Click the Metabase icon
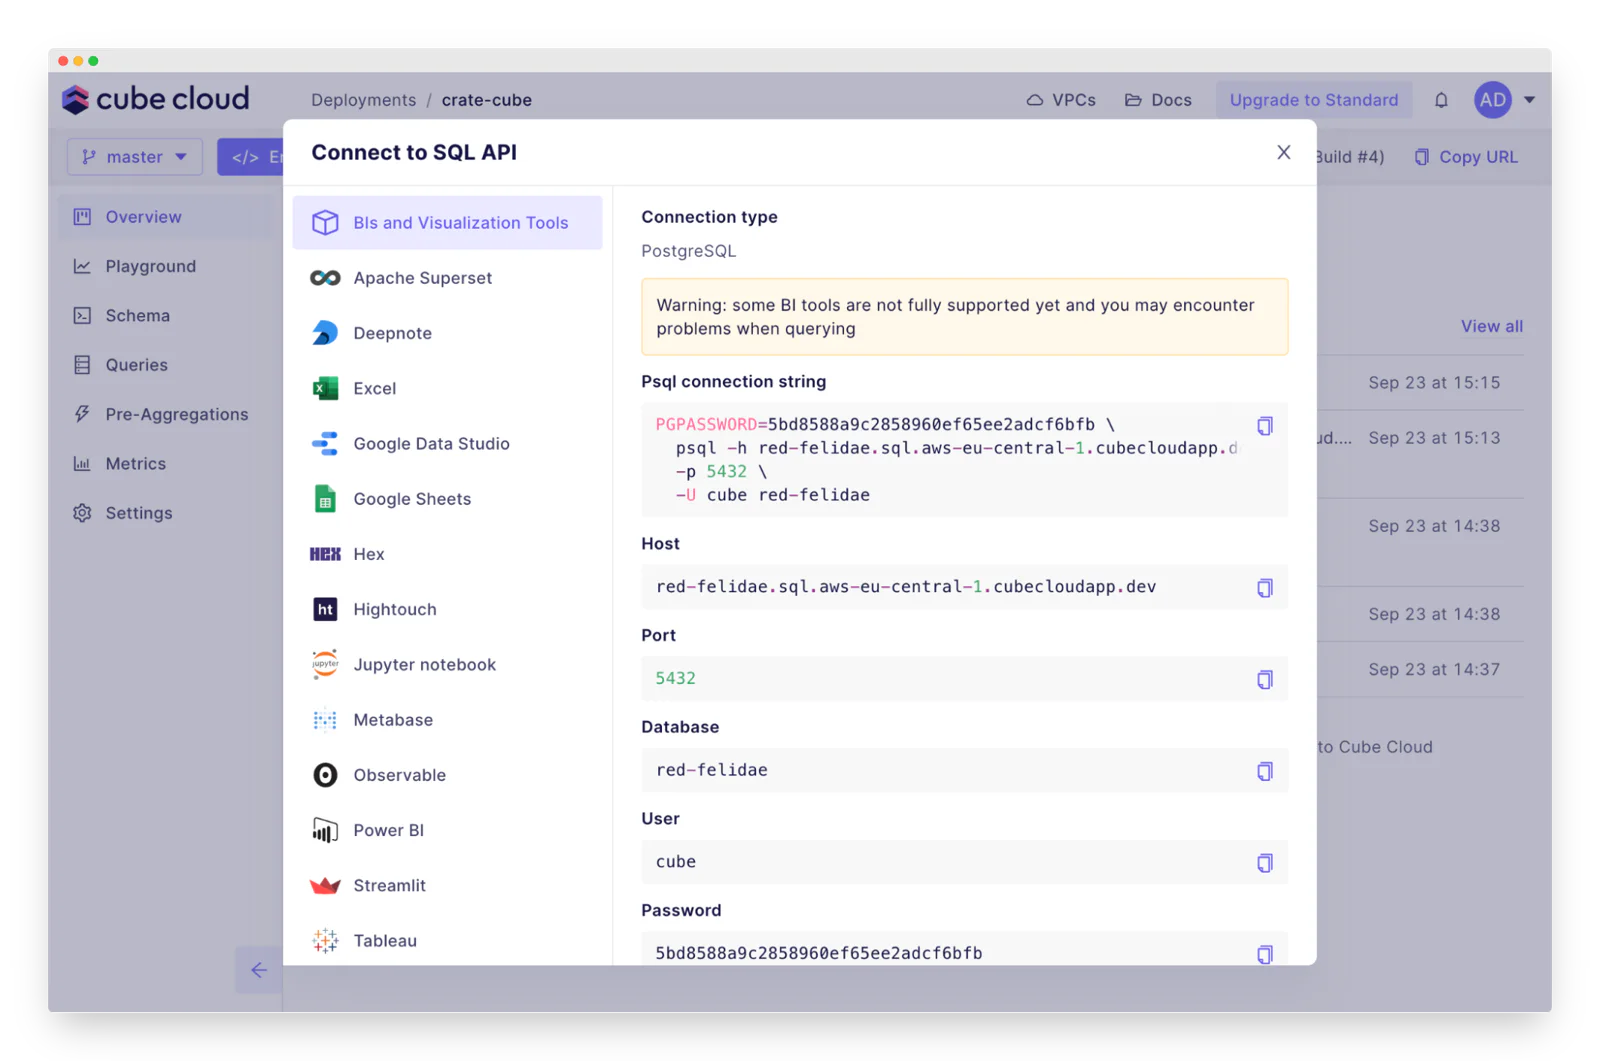This screenshot has height=1061, width=1600. pos(325,719)
